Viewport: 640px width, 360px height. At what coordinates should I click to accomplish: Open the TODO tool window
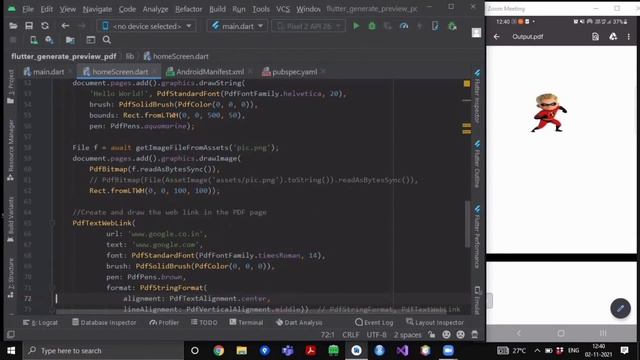pos(204,322)
